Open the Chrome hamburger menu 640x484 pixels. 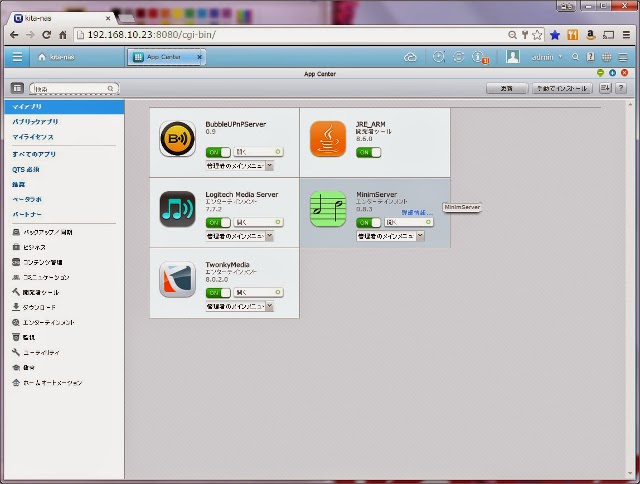coord(626,35)
